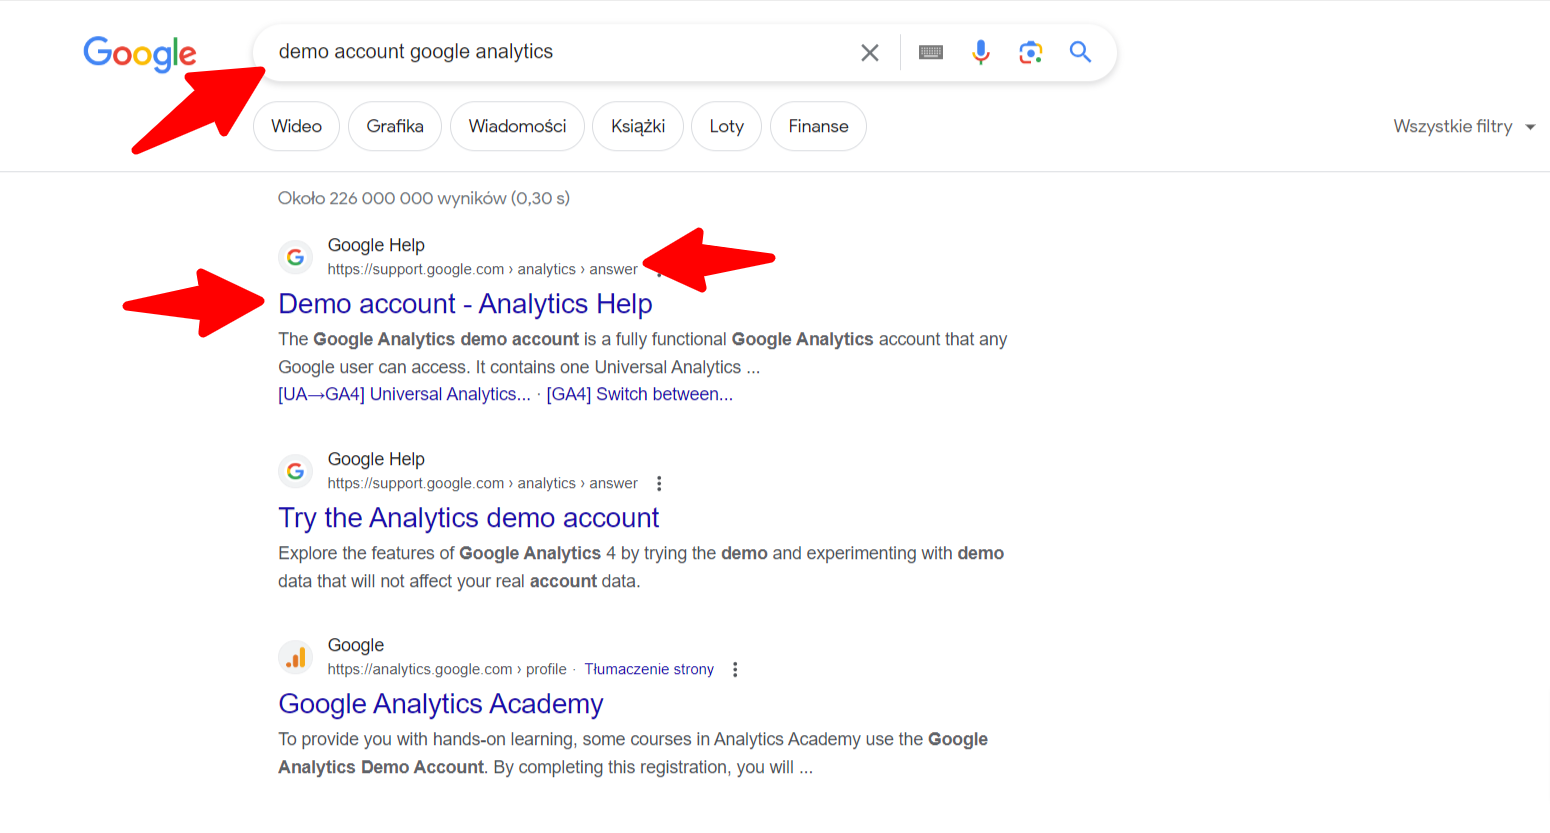Image resolution: width=1550 pixels, height=833 pixels.
Task: Open three-dot menu for Try the Analytics result
Action: (659, 484)
